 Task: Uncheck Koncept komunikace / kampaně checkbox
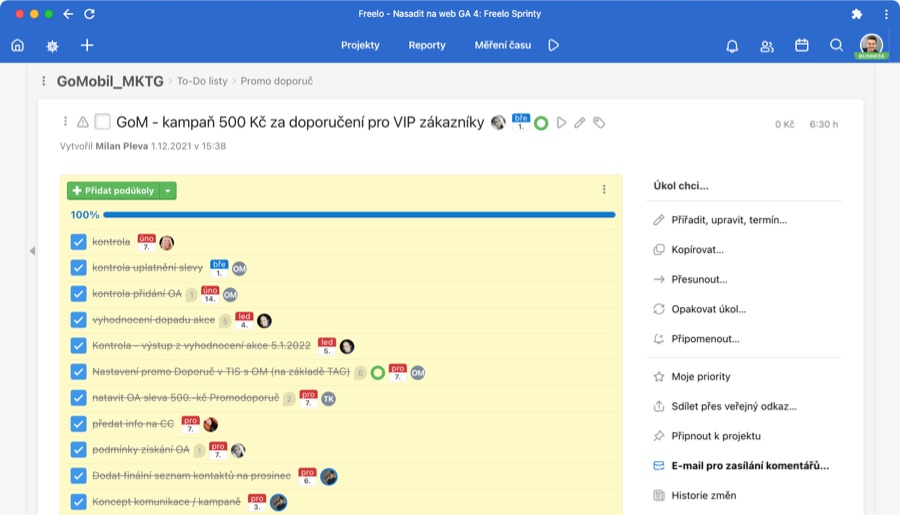[79, 502]
